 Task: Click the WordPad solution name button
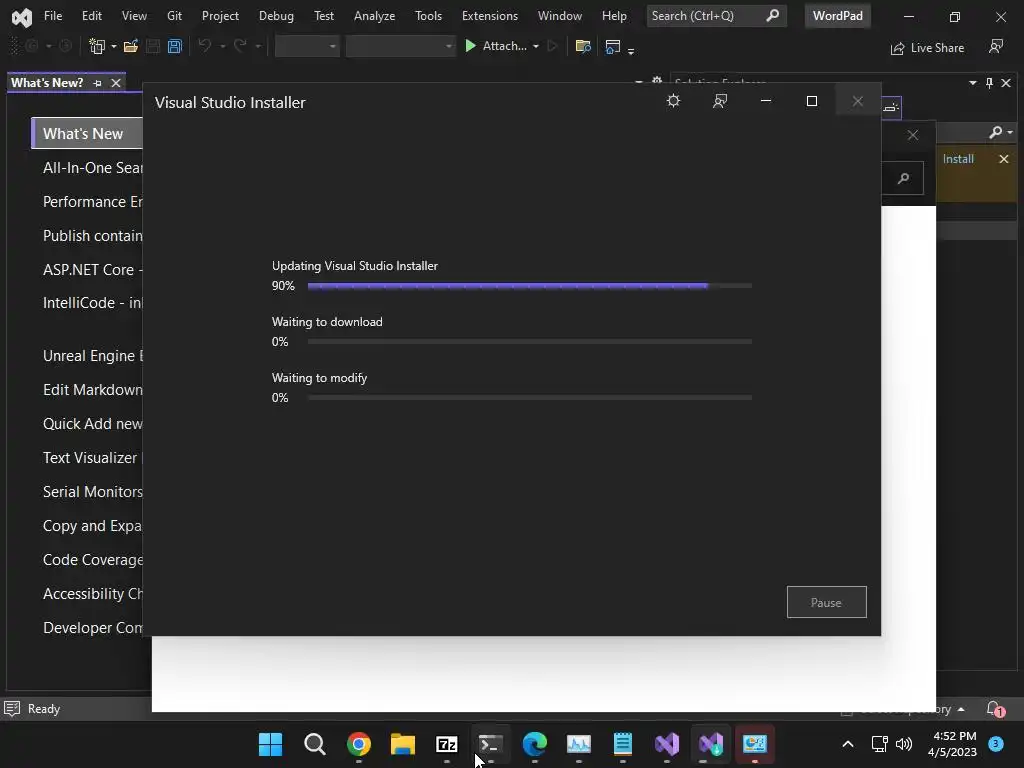tap(837, 16)
